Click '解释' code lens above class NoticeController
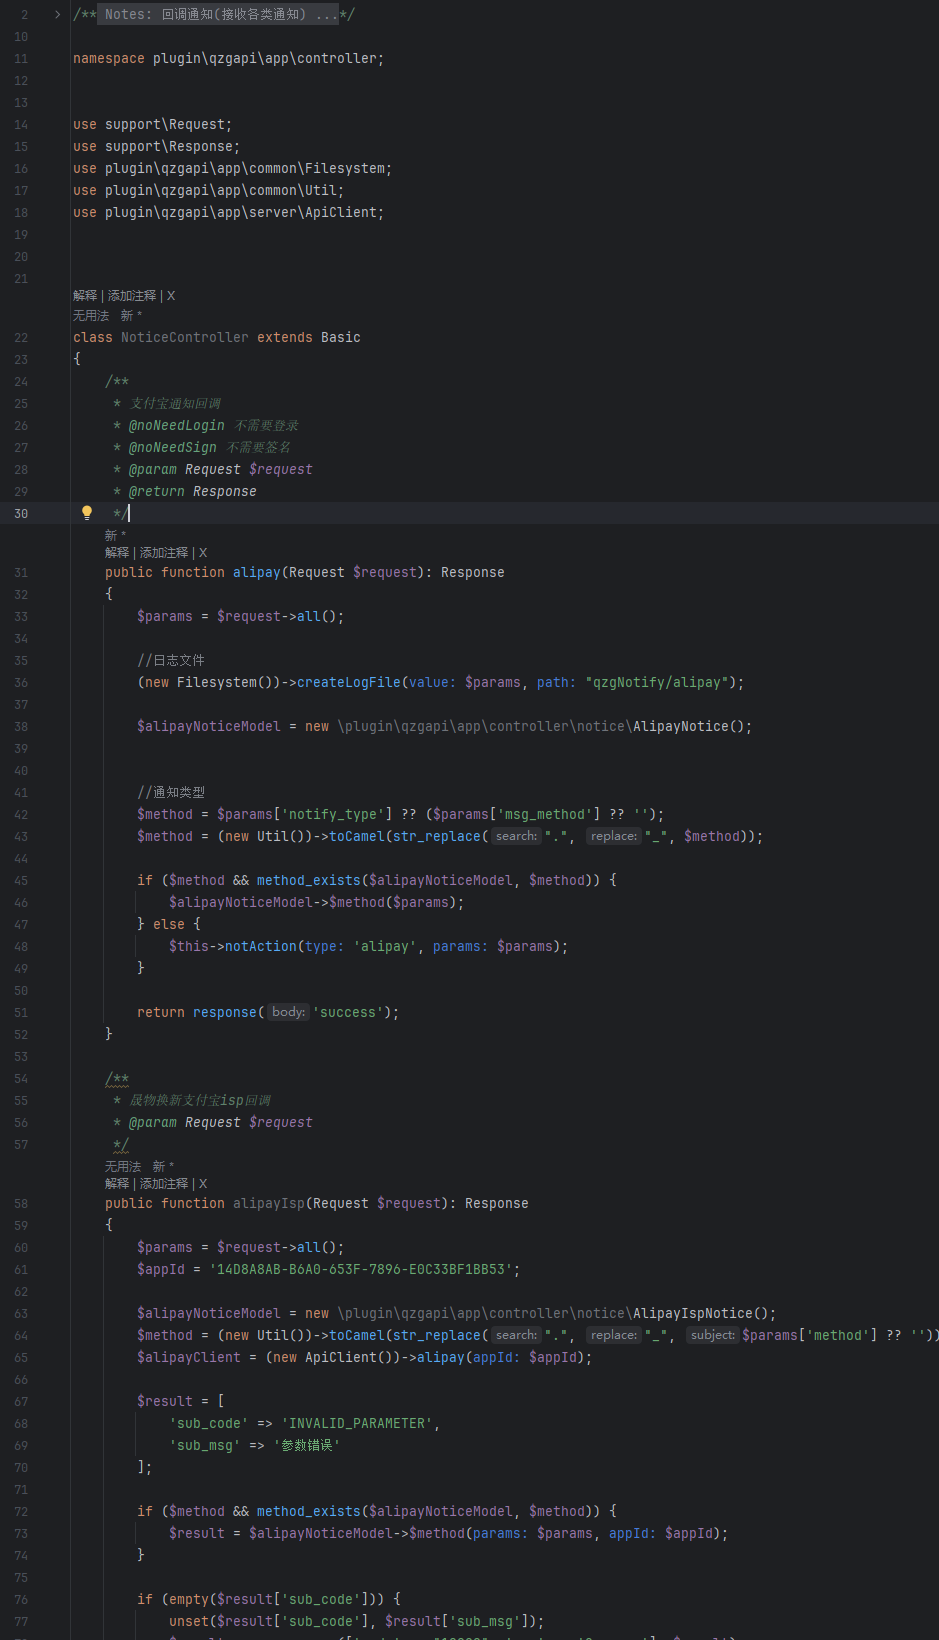This screenshot has height=1640, width=939. pyautogui.click(x=85, y=296)
